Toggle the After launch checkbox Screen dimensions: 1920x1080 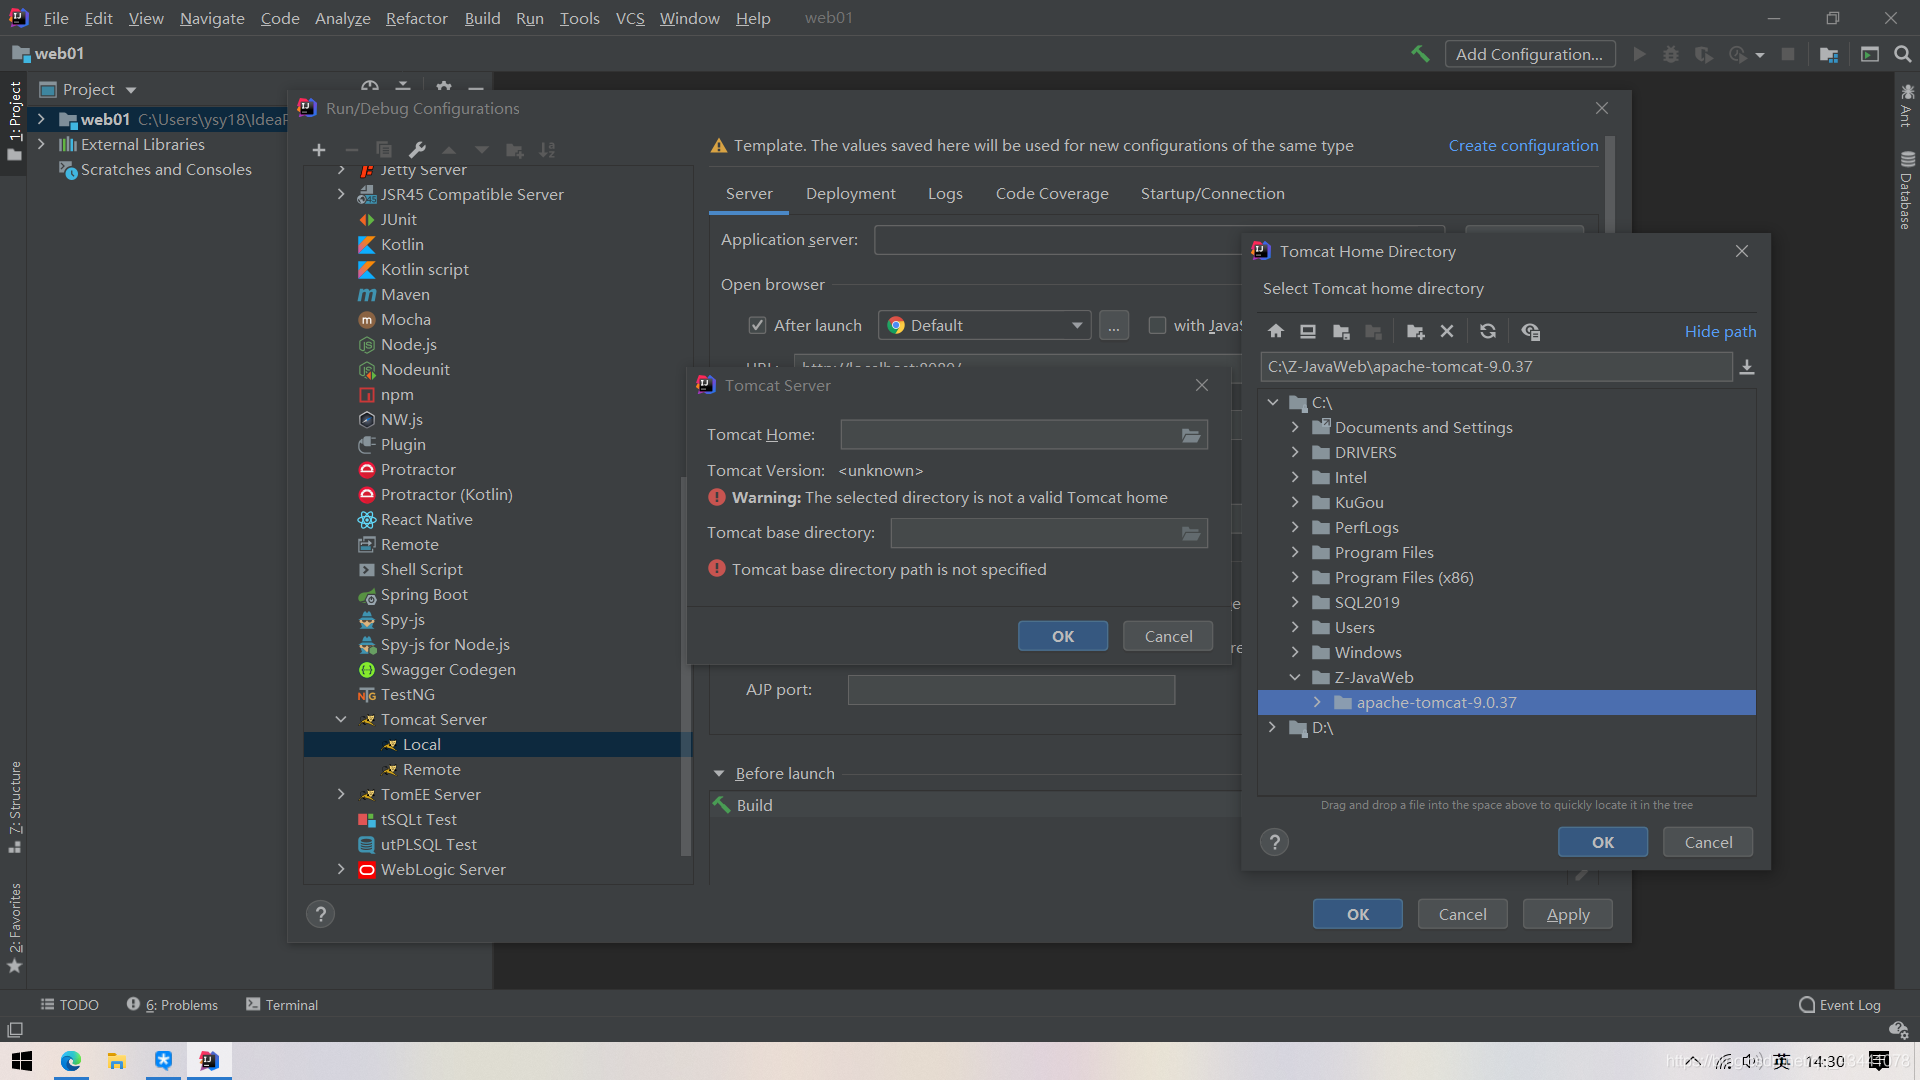(x=757, y=326)
